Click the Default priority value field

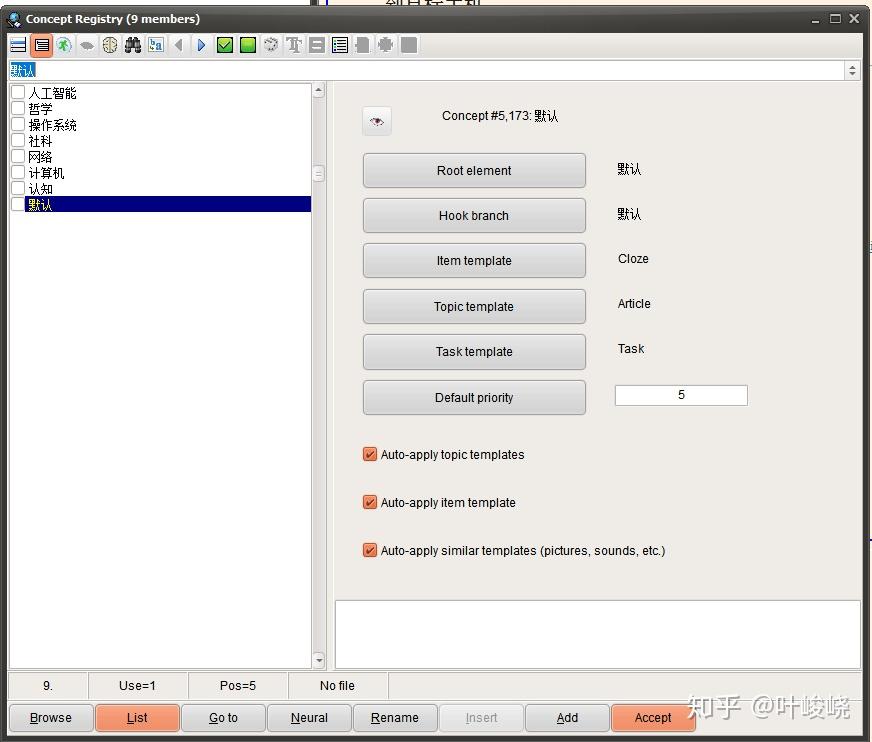[681, 395]
